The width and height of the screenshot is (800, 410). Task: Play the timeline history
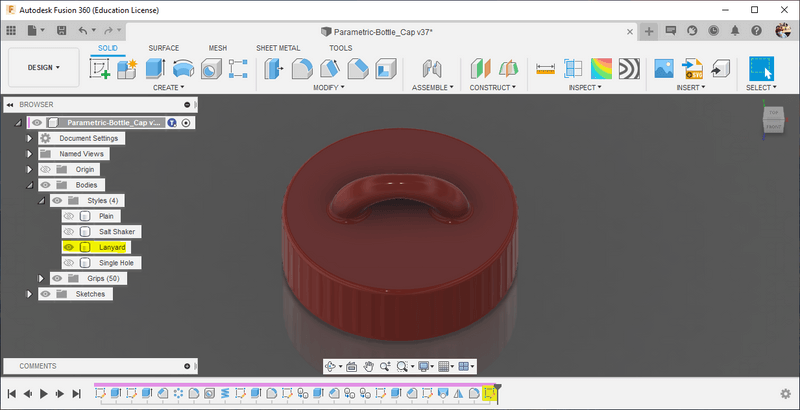pyautogui.click(x=44, y=393)
